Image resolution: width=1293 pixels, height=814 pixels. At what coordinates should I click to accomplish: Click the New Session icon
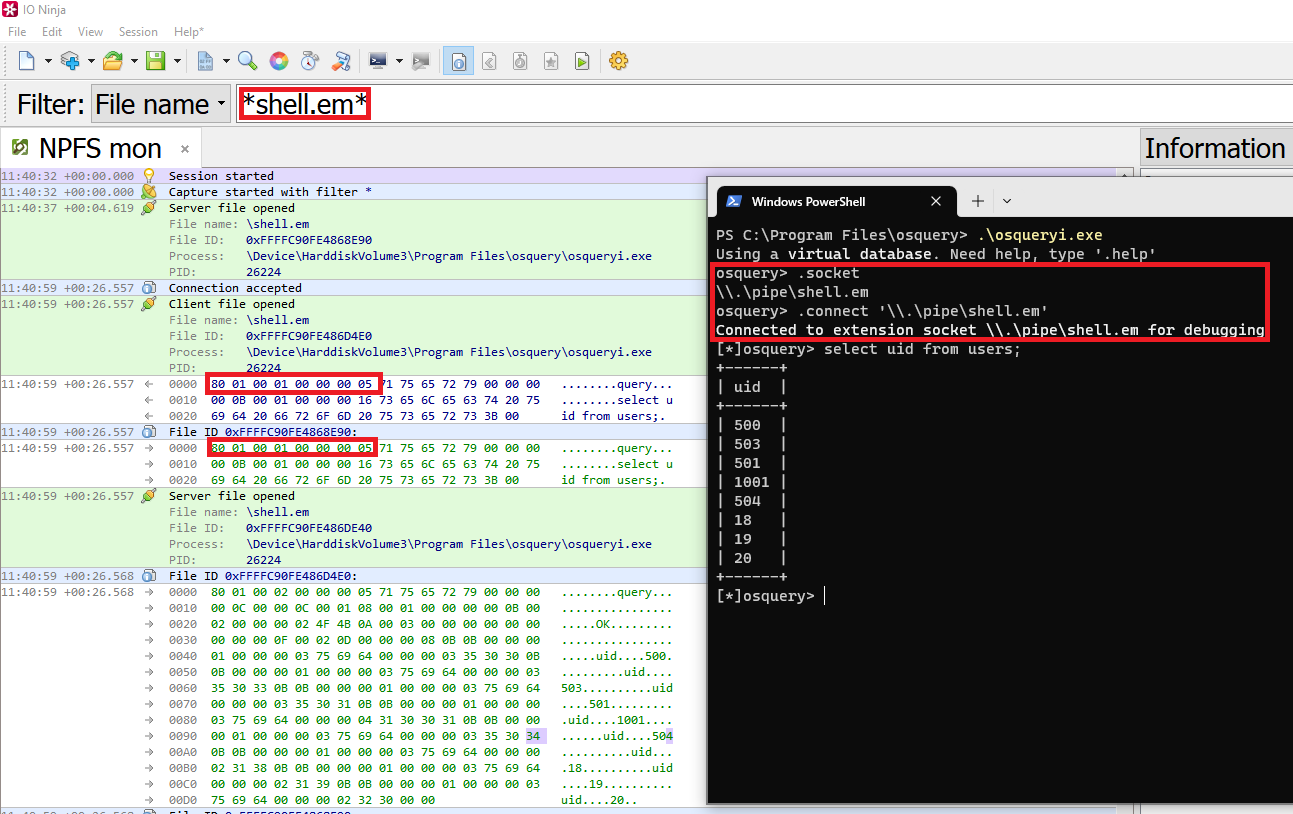(27, 61)
